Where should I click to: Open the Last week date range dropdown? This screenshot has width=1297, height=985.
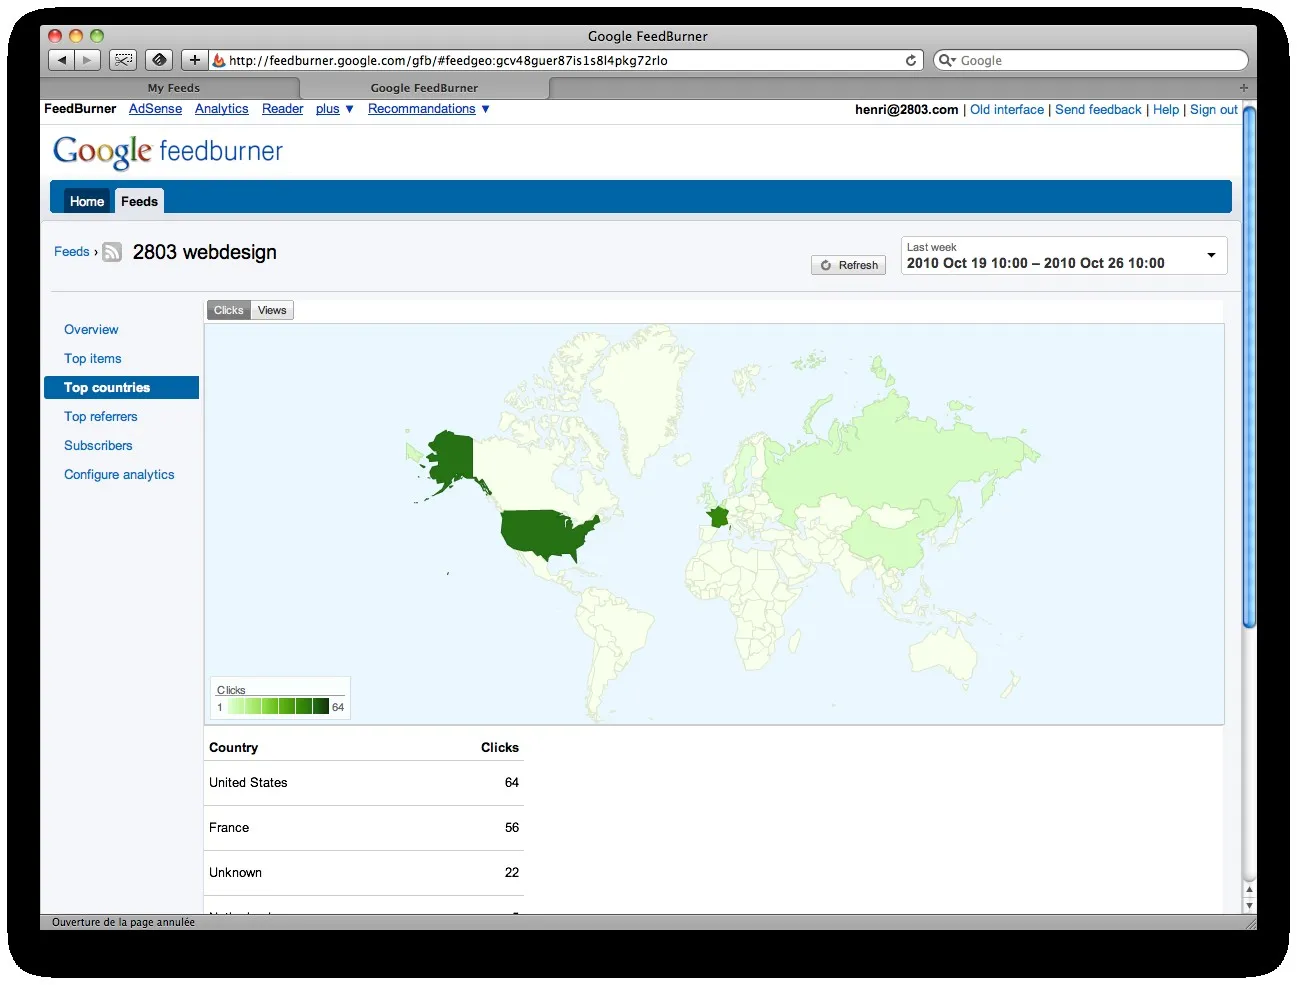pyautogui.click(x=1064, y=255)
